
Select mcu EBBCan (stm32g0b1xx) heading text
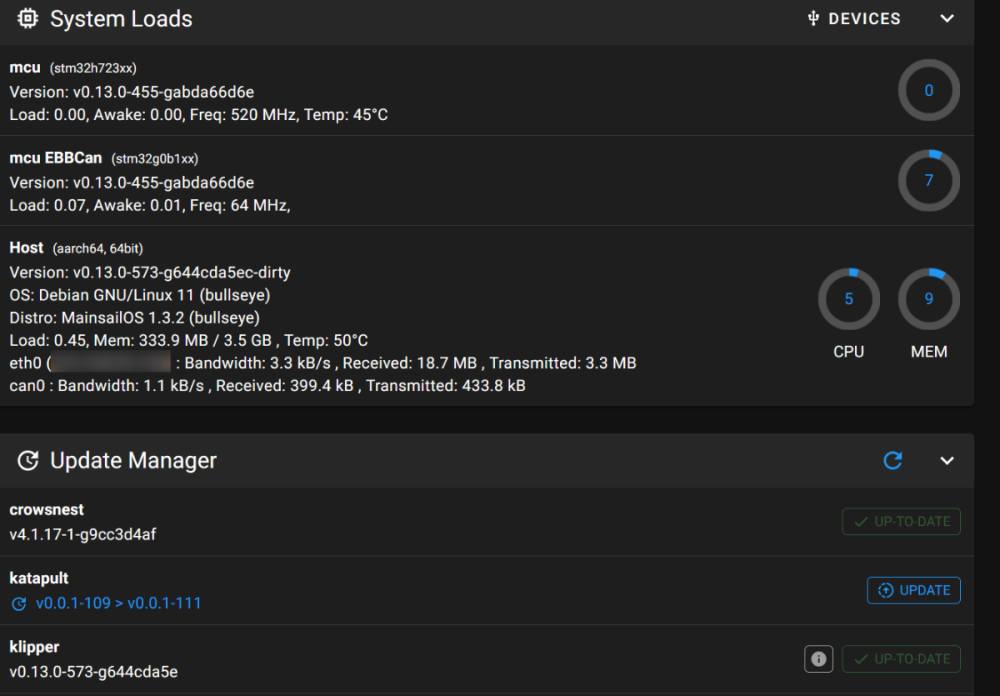104,158
